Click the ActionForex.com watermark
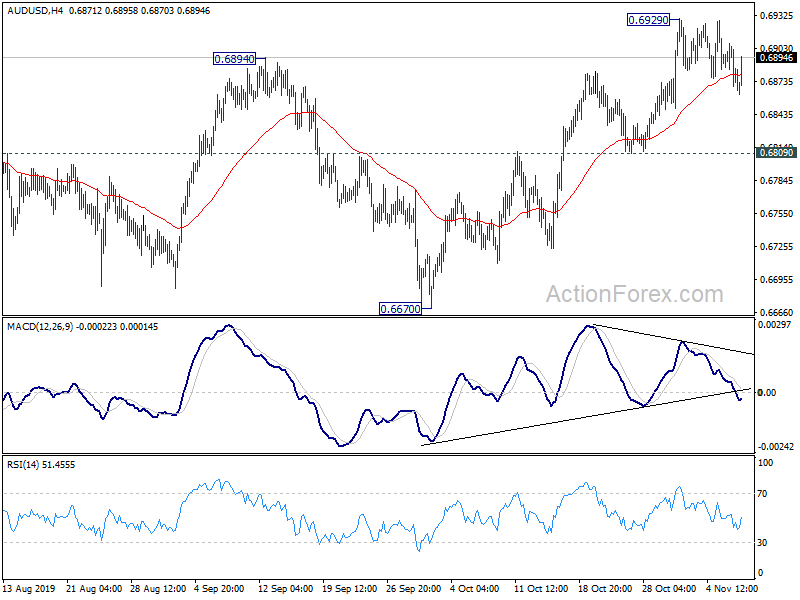The height and width of the screenshot is (600, 800). (635, 294)
